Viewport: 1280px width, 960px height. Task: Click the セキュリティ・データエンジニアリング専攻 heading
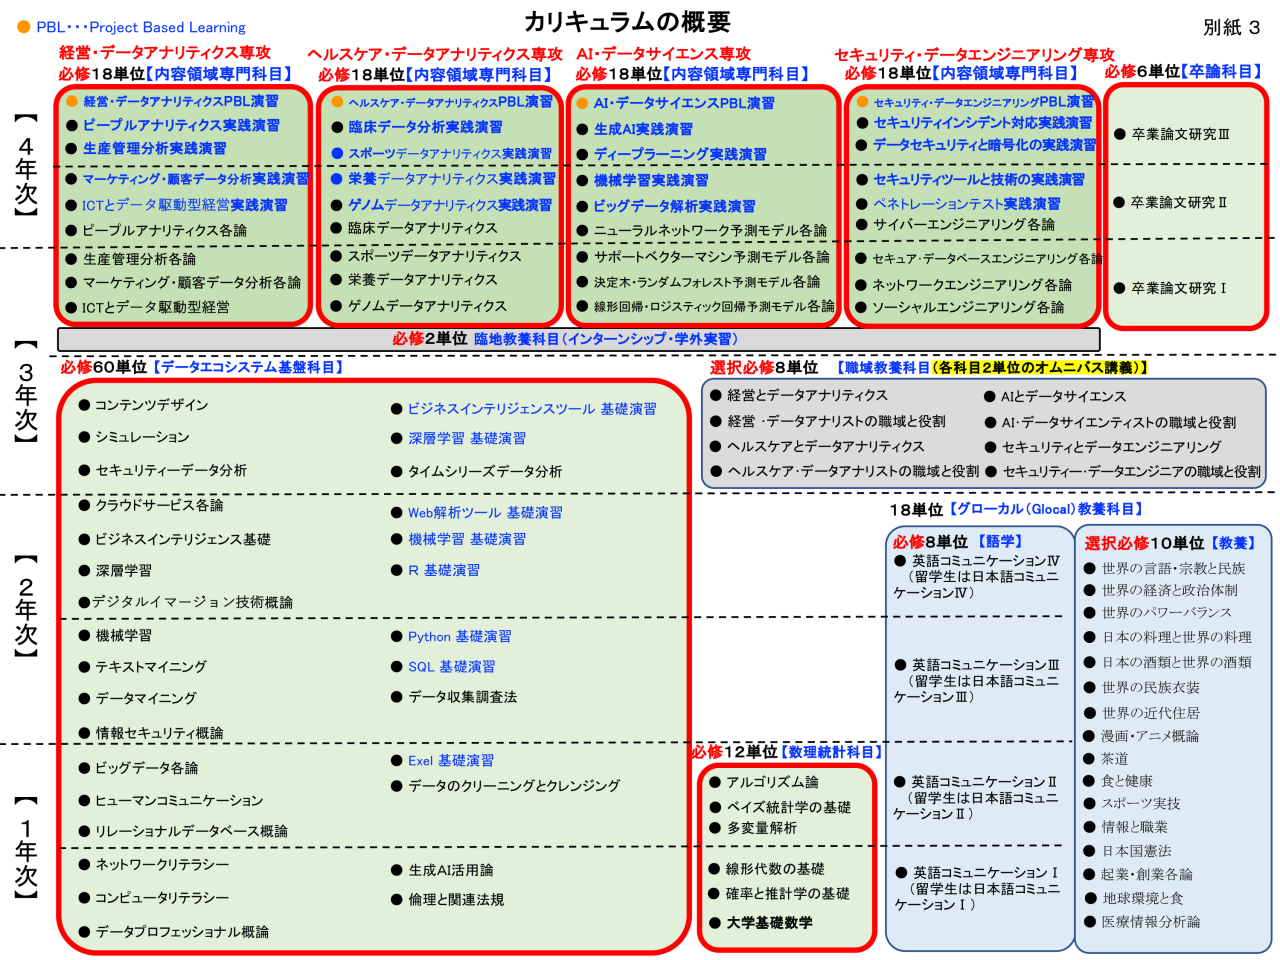point(974,55)
